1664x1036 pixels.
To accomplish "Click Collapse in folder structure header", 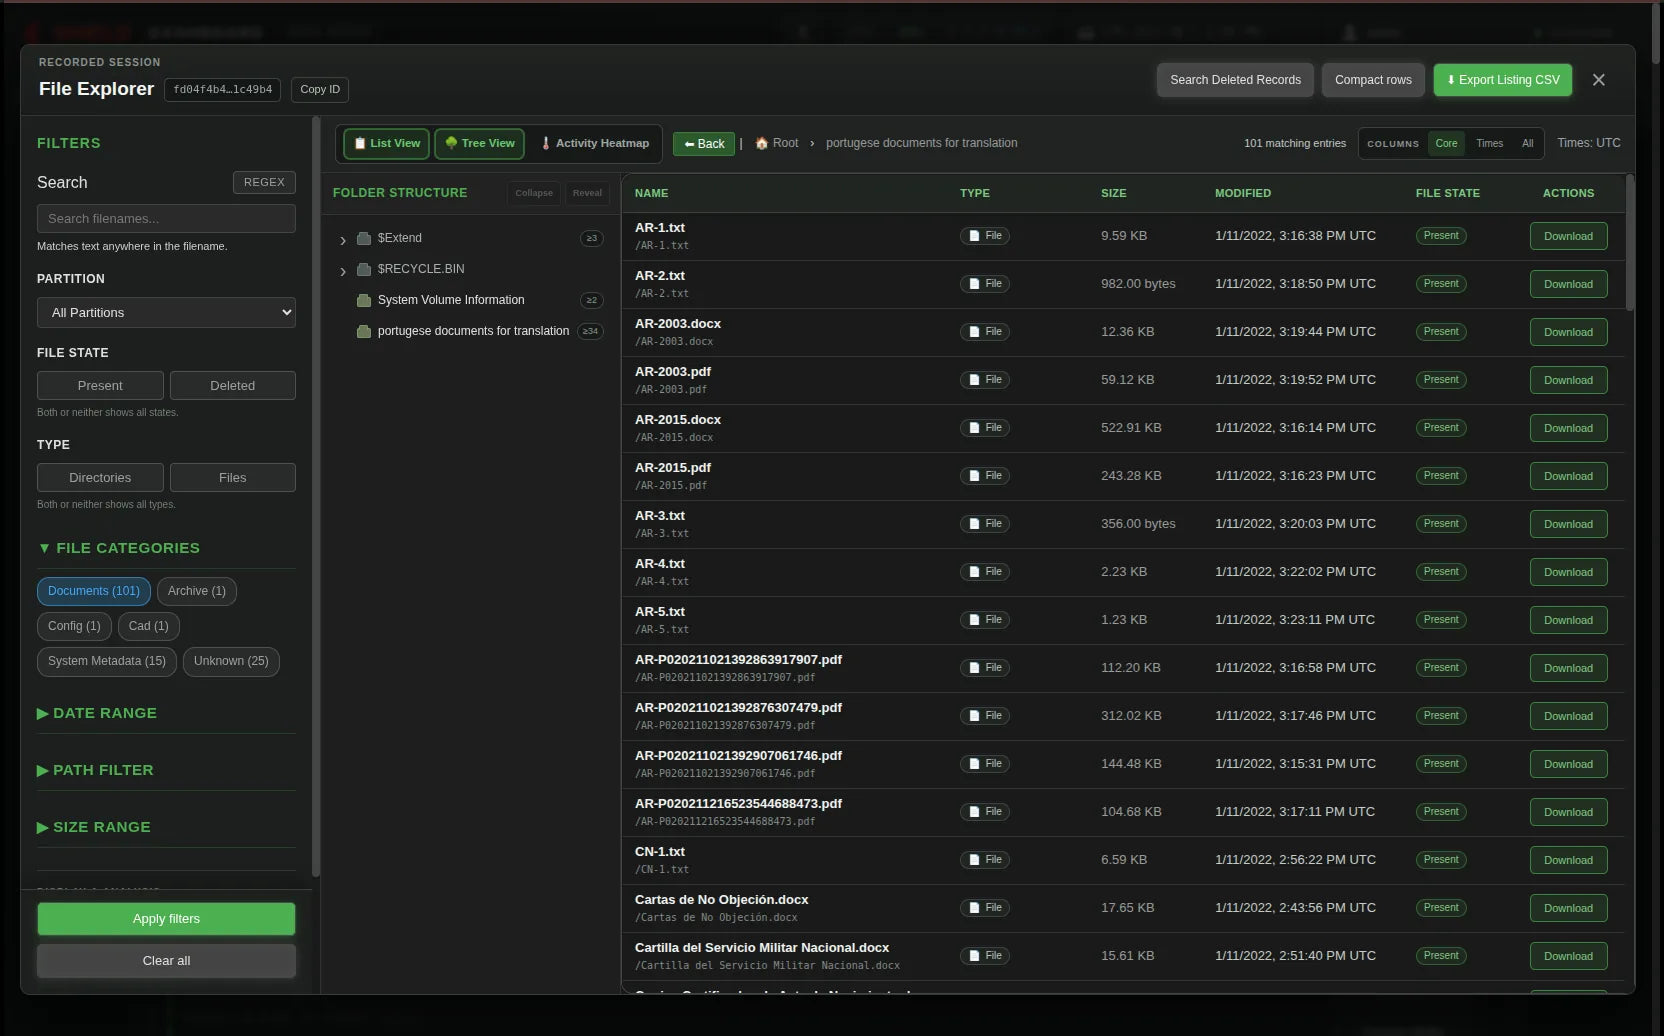I will [534, 193].
